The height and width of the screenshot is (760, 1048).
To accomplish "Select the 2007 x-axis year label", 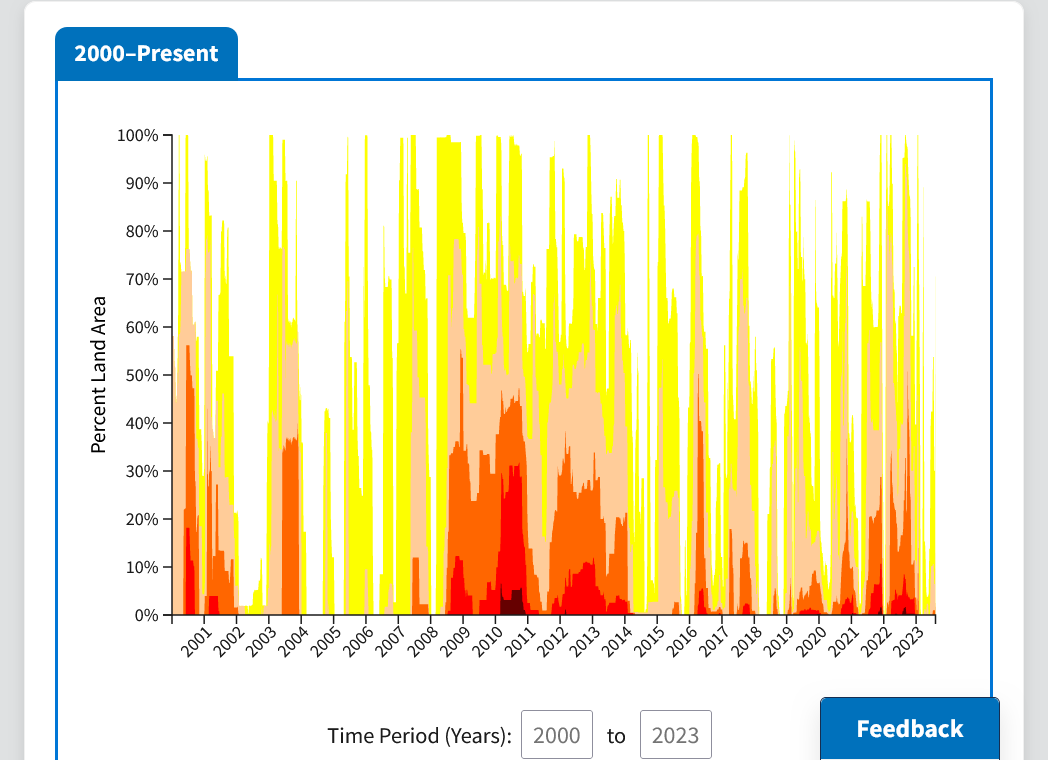I will [390, 642].
